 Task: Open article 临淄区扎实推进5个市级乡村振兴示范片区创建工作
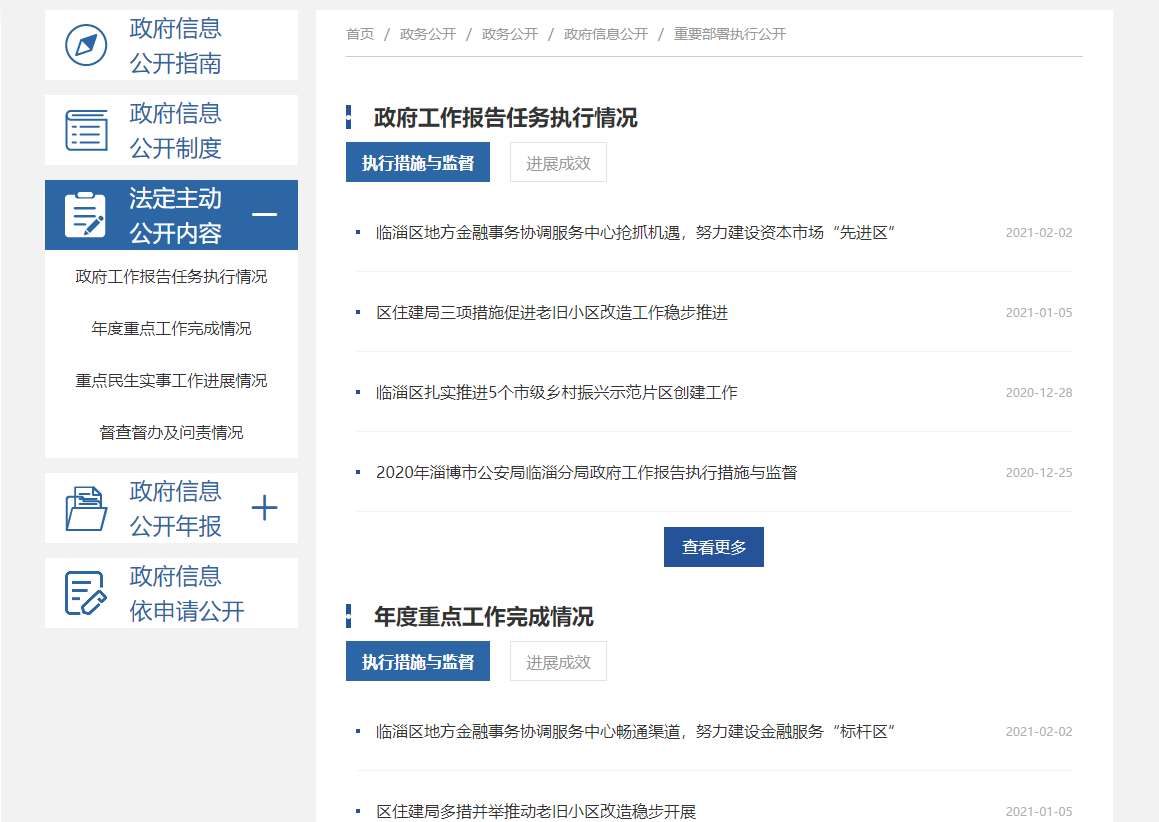pyautogui.click(x=557, y=393)
